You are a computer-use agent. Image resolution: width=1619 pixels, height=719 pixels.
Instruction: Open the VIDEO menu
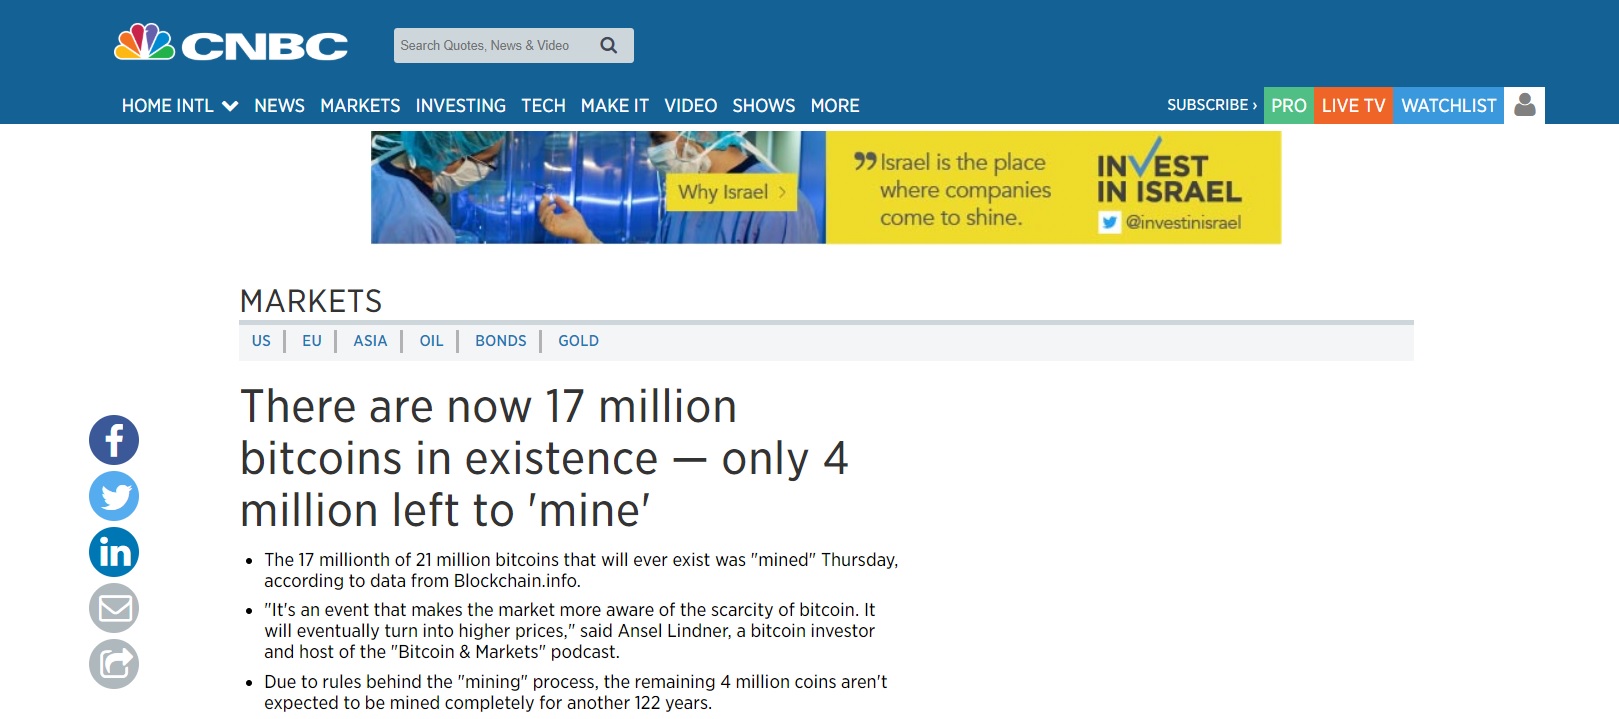(x=691, y=105)
